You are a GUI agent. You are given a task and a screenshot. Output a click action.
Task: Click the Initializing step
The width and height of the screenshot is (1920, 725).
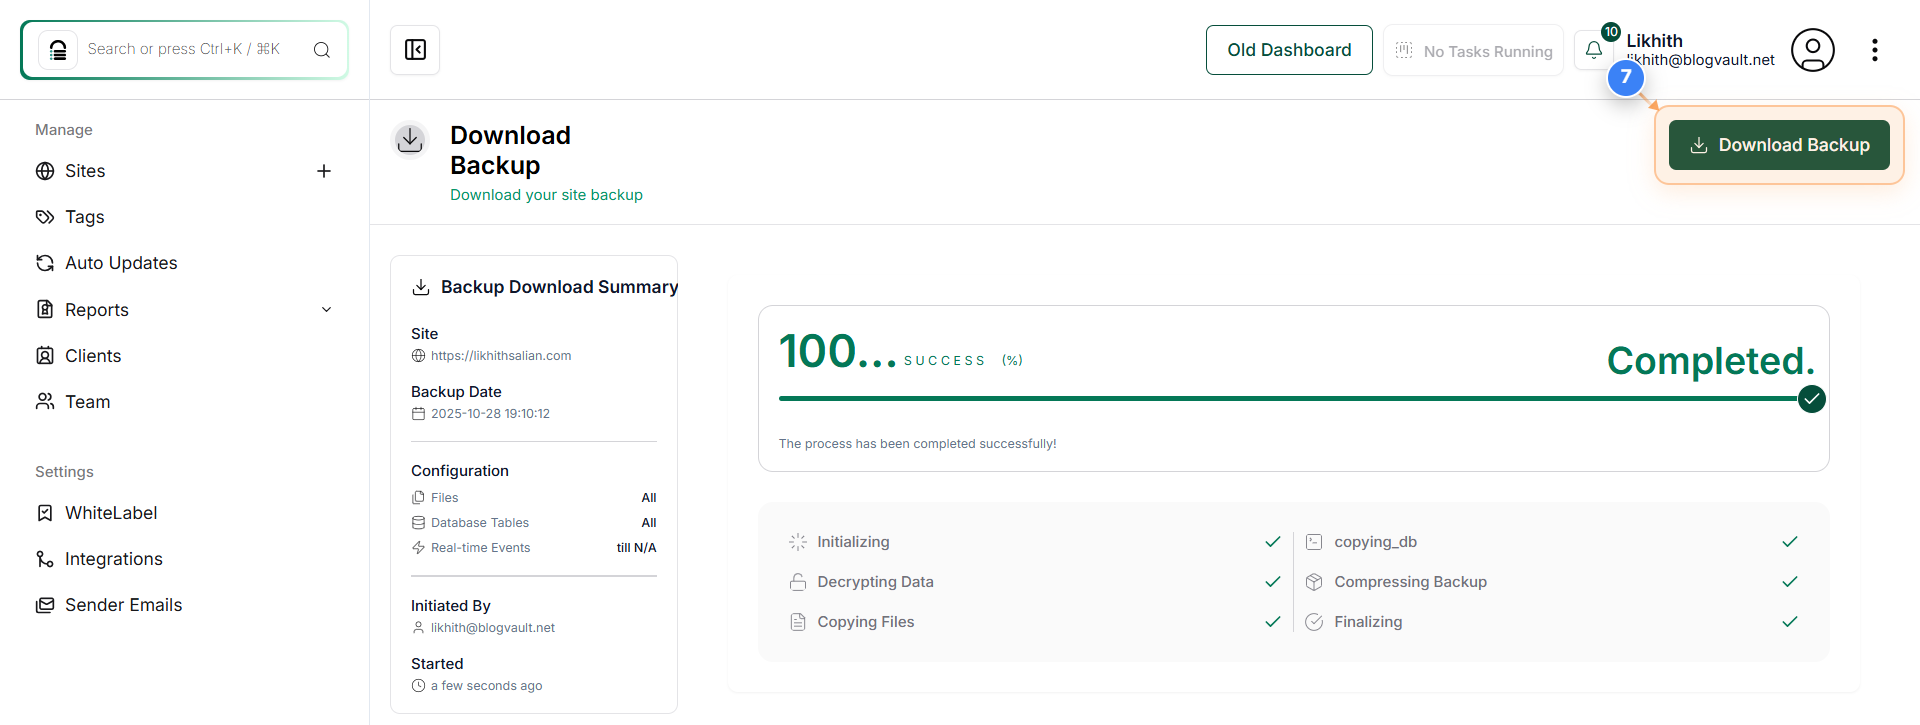point(853,542)
